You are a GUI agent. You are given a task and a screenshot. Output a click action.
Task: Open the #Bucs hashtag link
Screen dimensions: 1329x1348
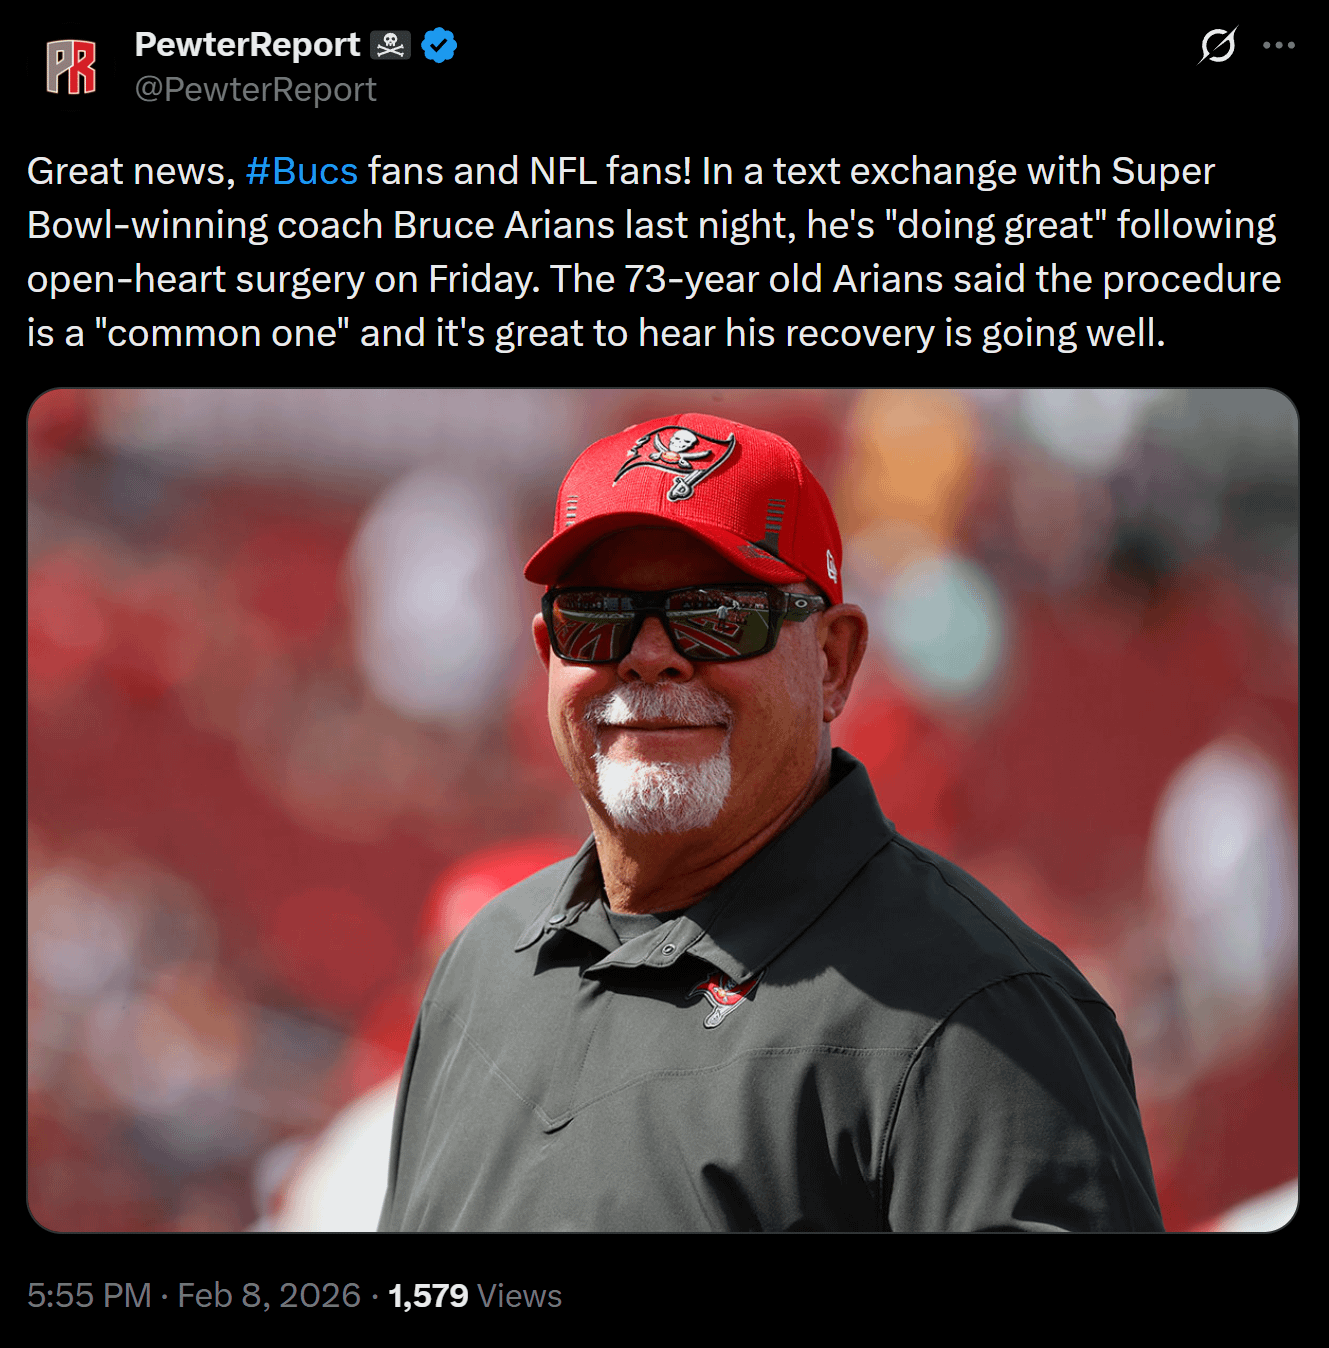point(302,171)
